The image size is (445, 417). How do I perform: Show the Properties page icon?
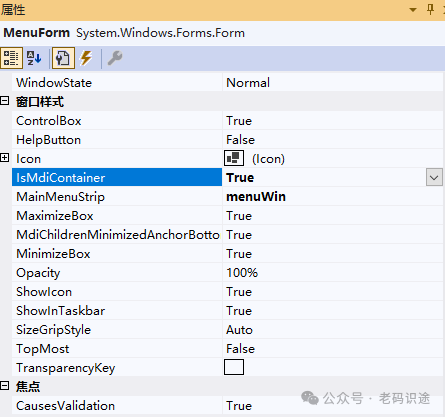63,58
